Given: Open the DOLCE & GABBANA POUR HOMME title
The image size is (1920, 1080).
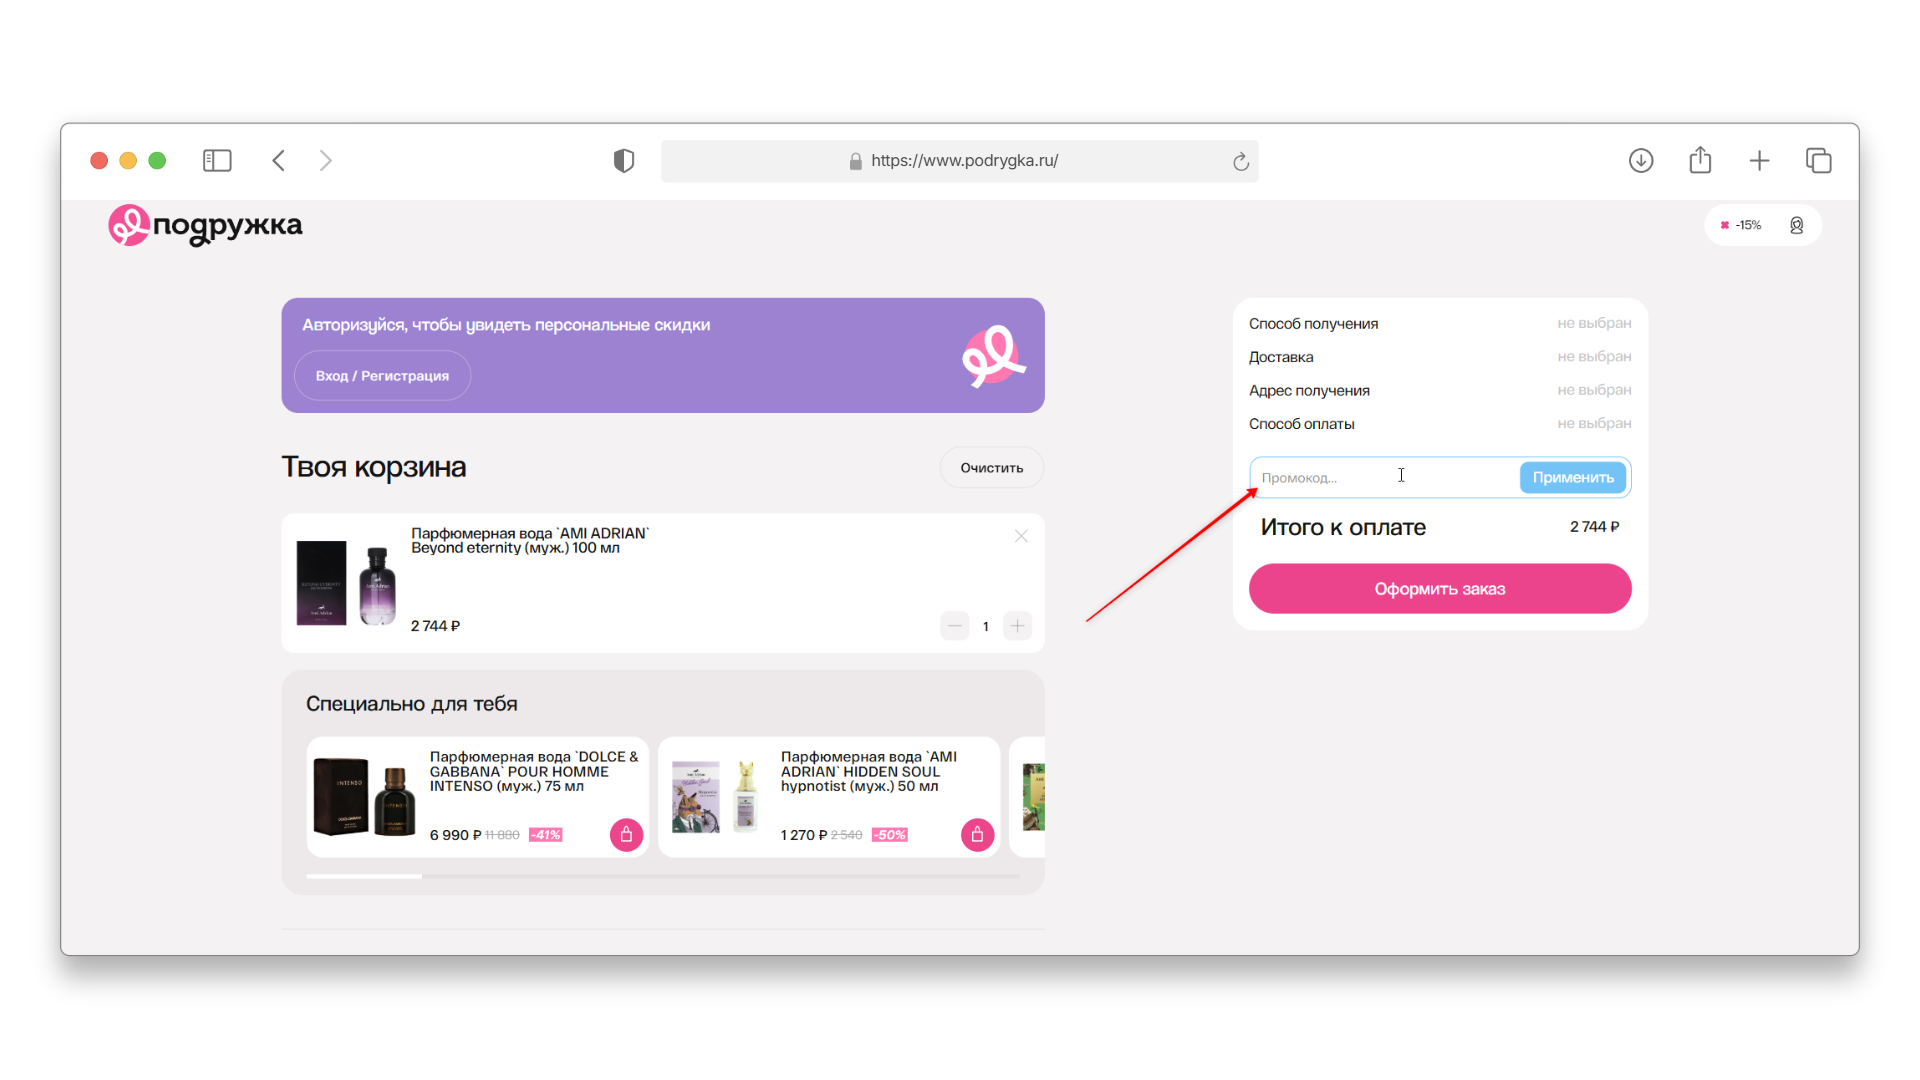Looking at the screenshot, I should [533, 772].
